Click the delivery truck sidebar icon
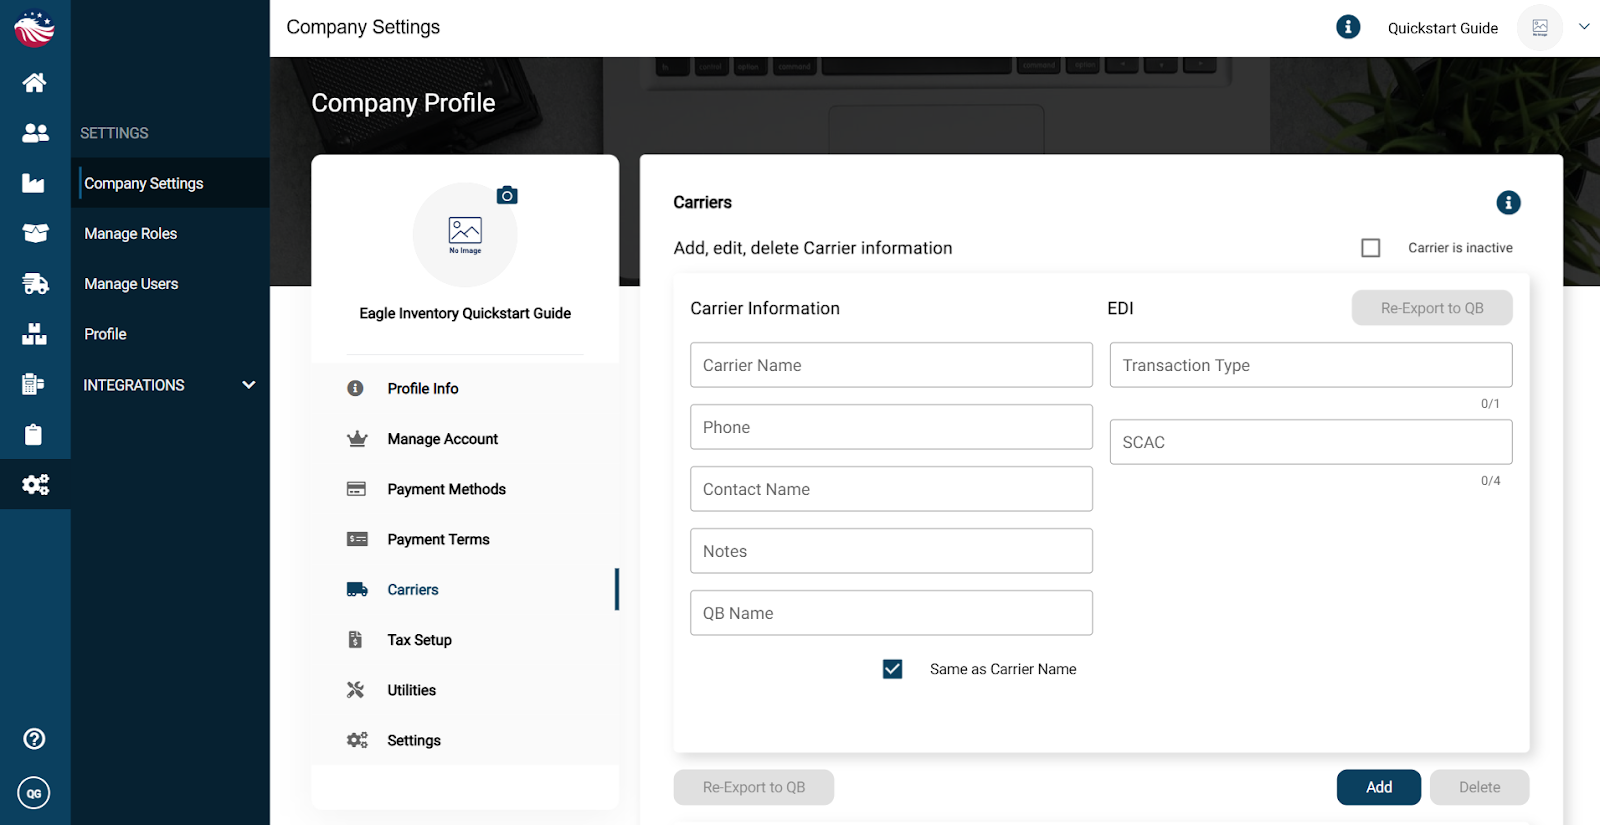The image size is (1600, 825). [35, 284]
